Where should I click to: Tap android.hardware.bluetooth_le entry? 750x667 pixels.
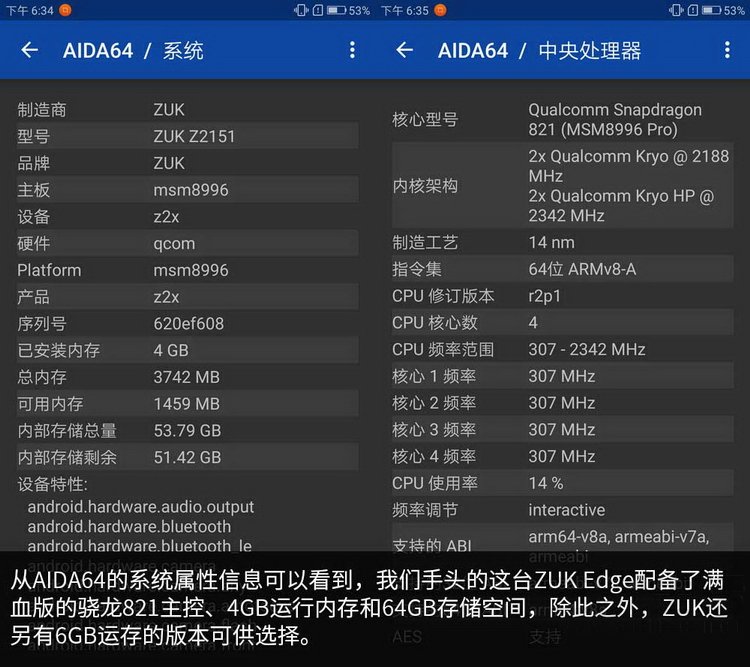click(140, 546)
